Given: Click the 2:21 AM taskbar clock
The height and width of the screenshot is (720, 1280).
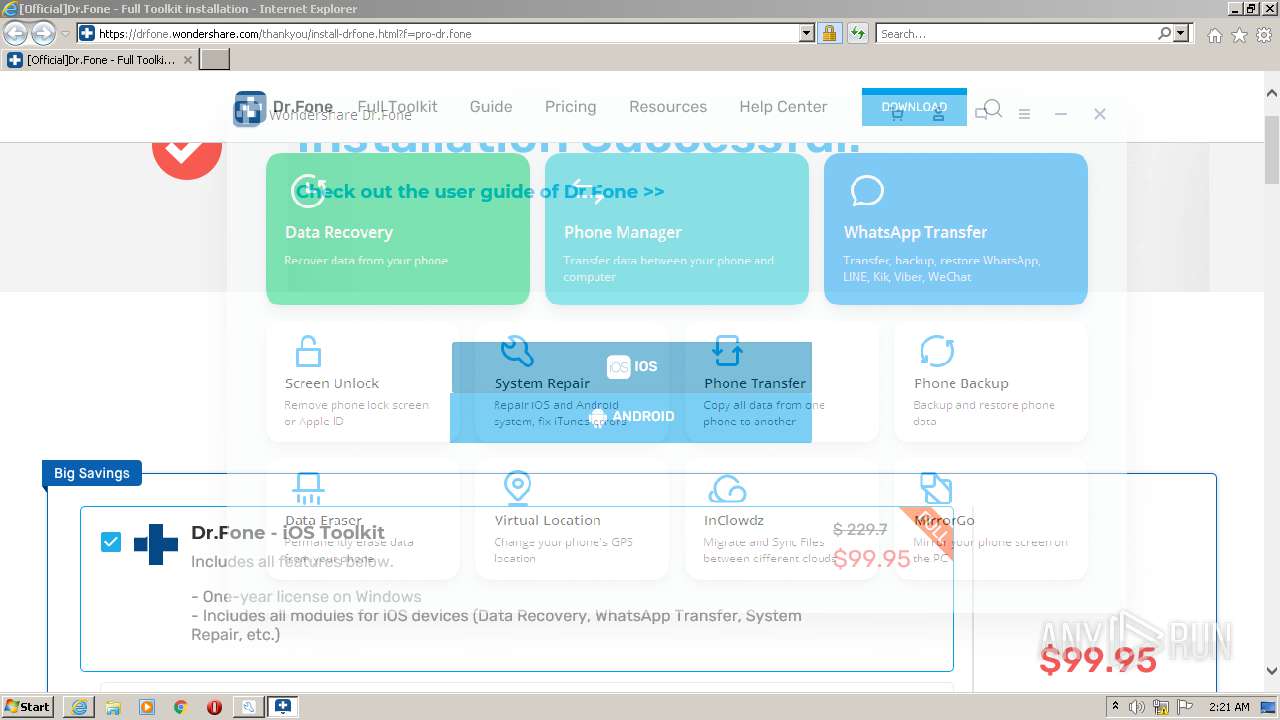Looking at the screenshot, I should (x=1229, y=707).
